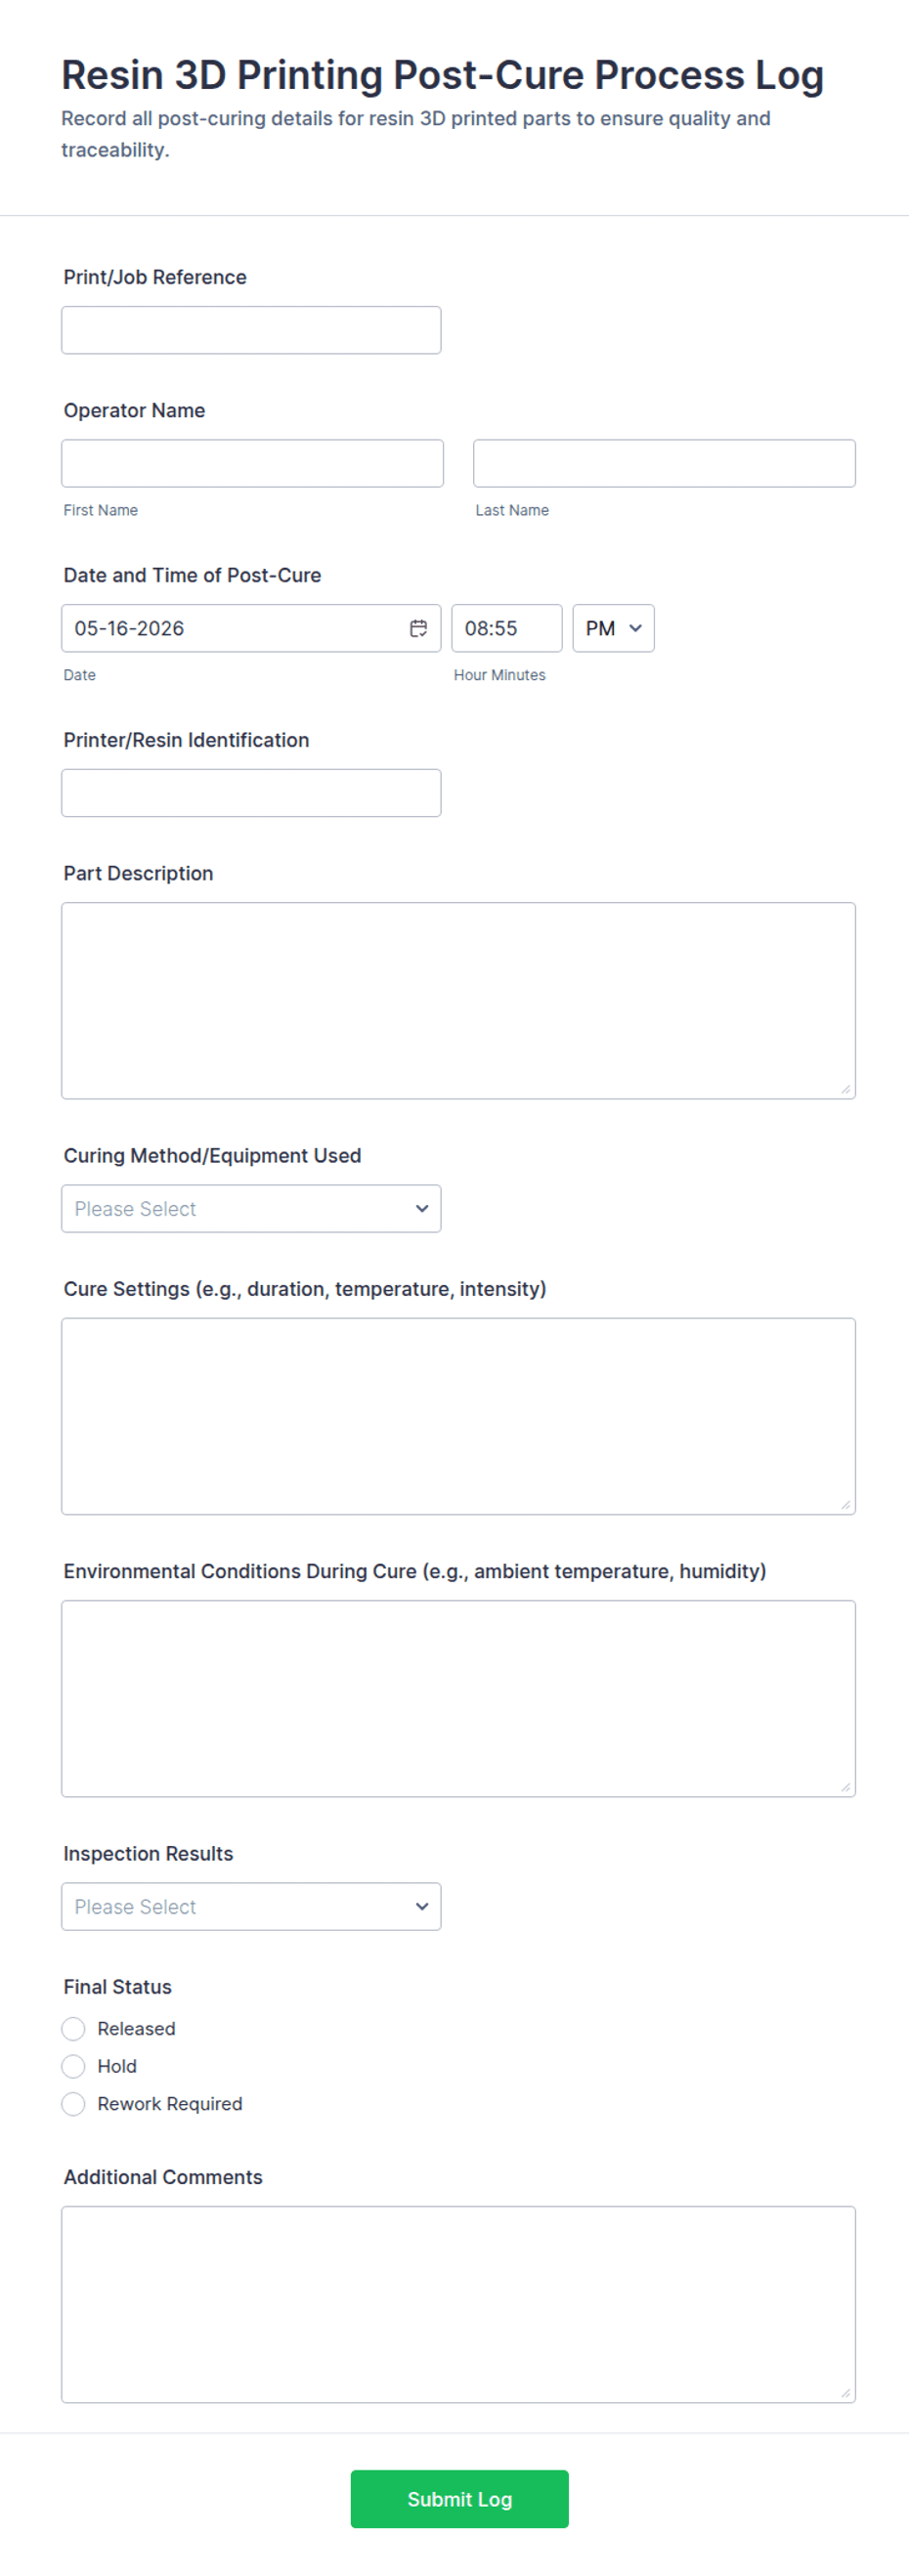This screenshot has width=909, height=2576.
Task: Click inside the Additional Comments text area
Action: point(458,2304)
